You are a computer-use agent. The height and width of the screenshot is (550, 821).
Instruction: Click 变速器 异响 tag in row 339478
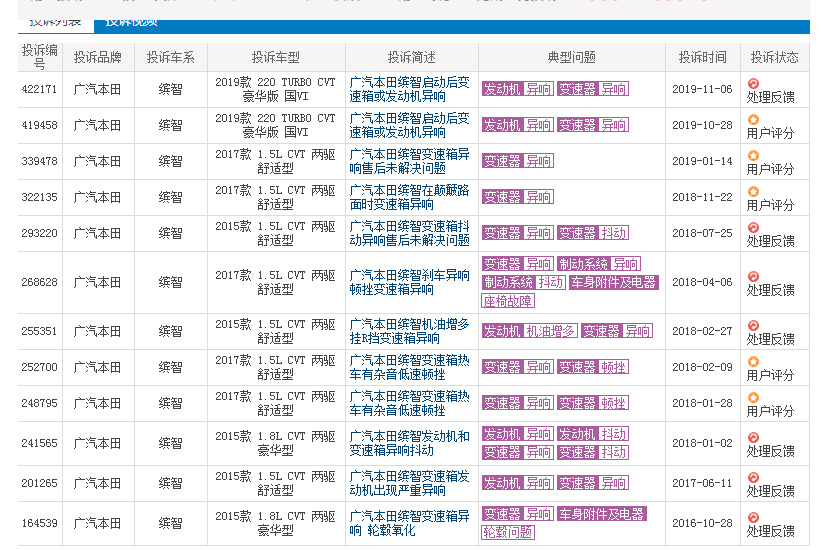click(x=517, y=161)
